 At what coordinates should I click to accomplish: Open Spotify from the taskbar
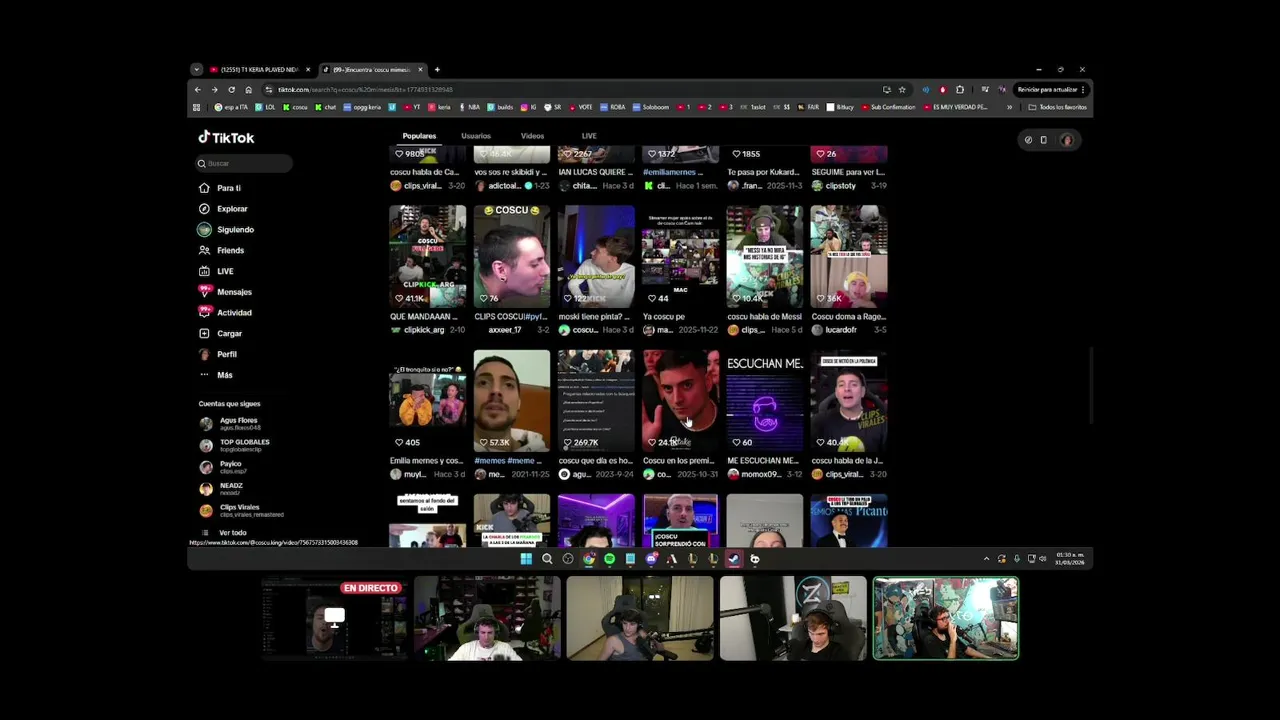[x=609, y=559]
